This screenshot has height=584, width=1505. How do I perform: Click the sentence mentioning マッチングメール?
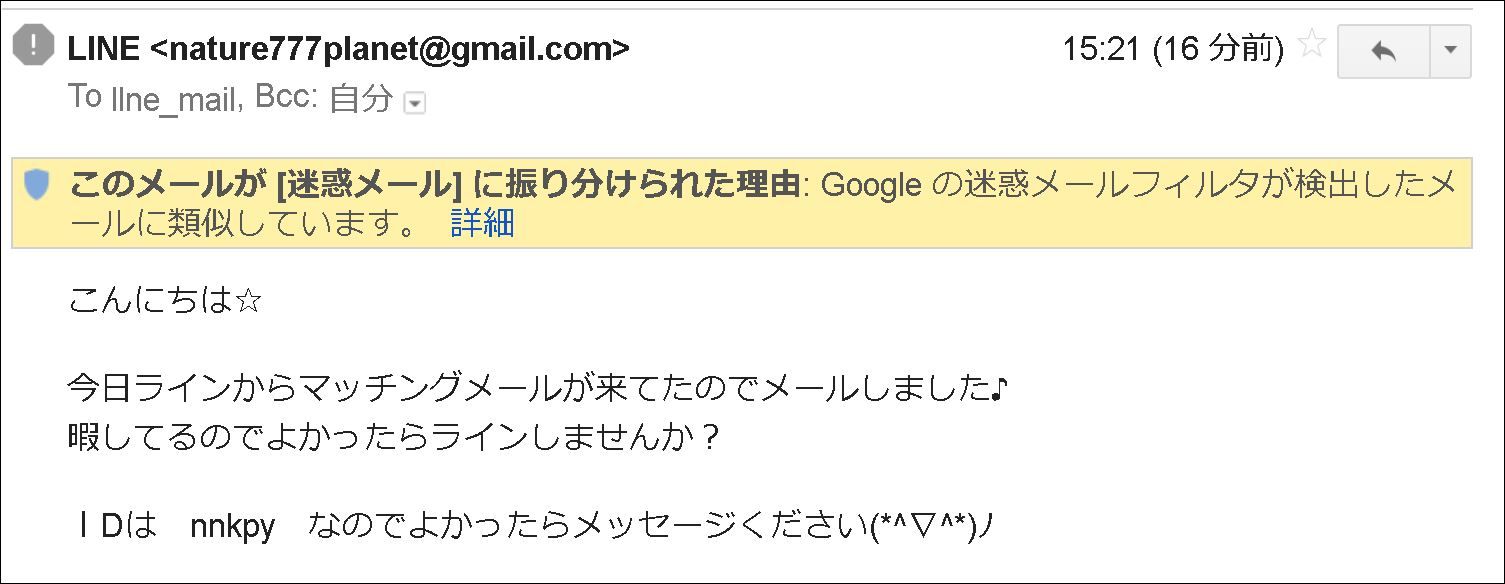[538, 387]
